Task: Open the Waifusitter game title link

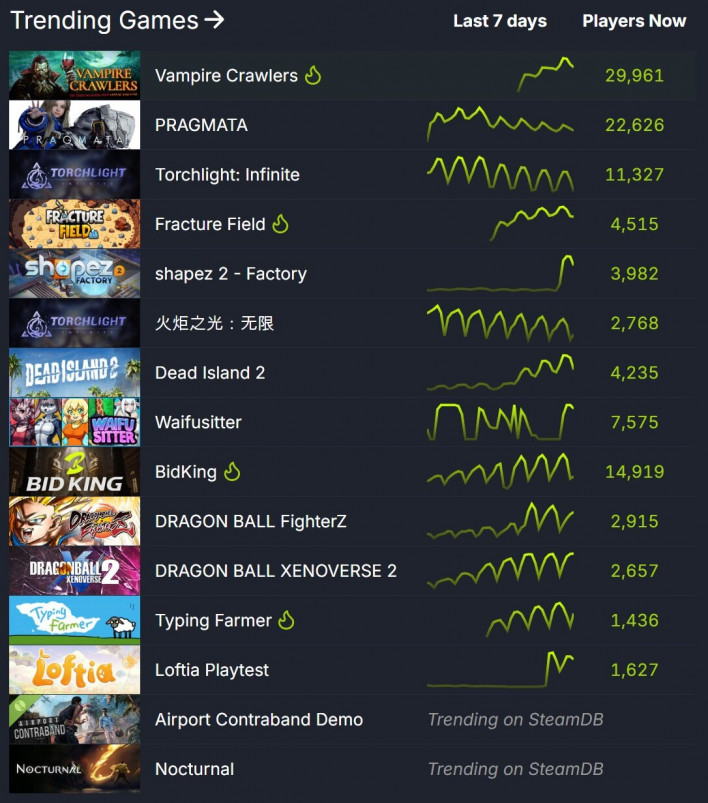Action: point(198,422)
